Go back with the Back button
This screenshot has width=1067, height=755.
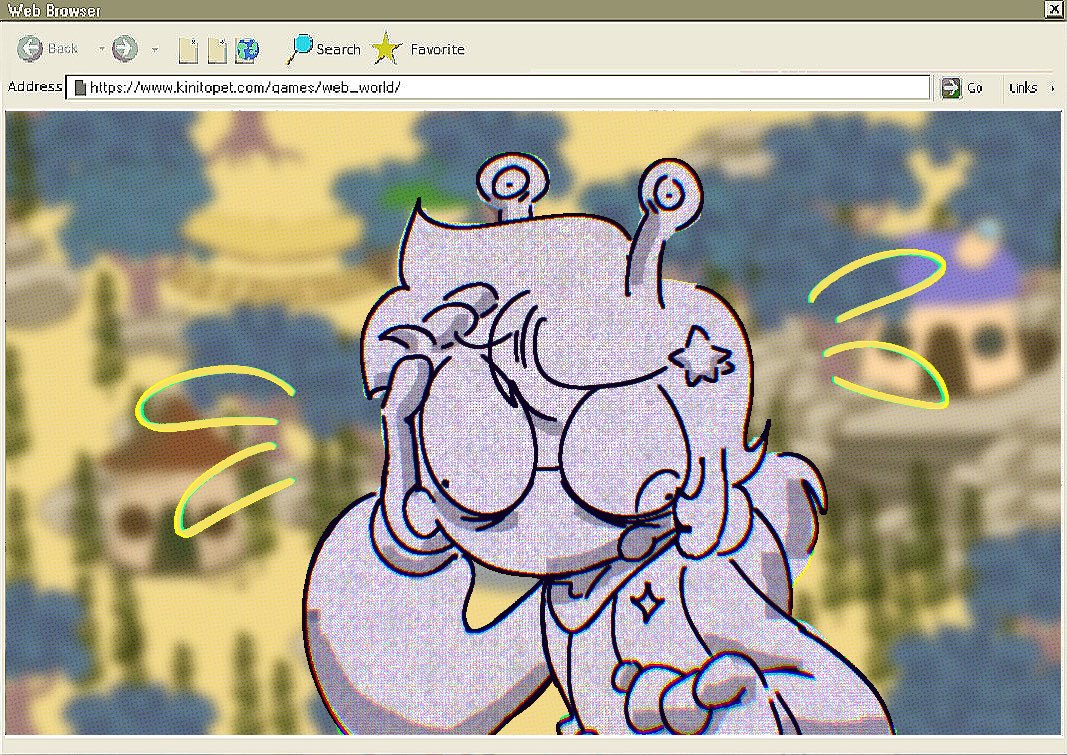coord(47,48)
